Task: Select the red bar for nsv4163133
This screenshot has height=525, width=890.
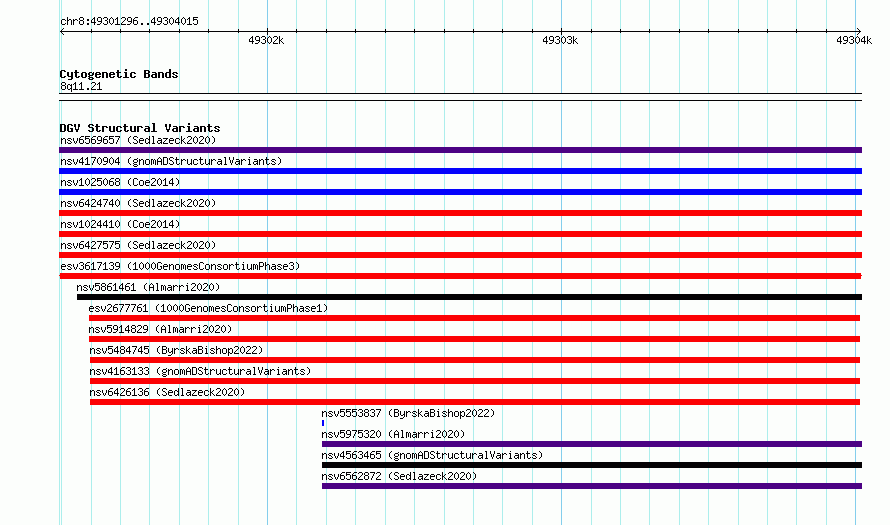Action: 475,381
